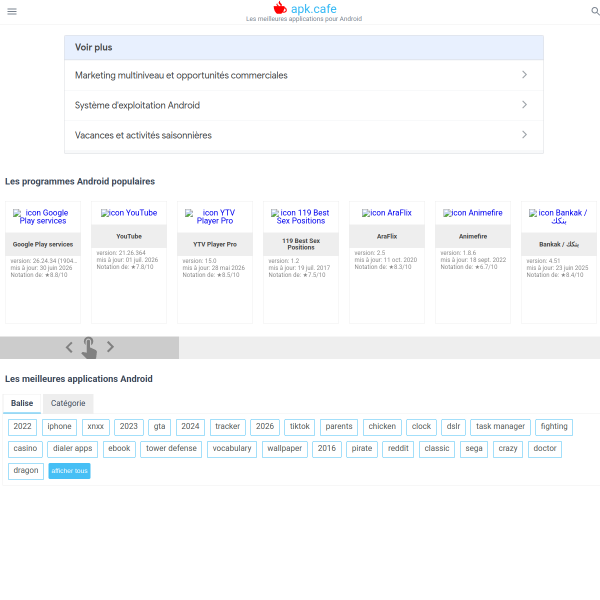Open the Google Play services card

pyautogui.click(x=43, y=262)
